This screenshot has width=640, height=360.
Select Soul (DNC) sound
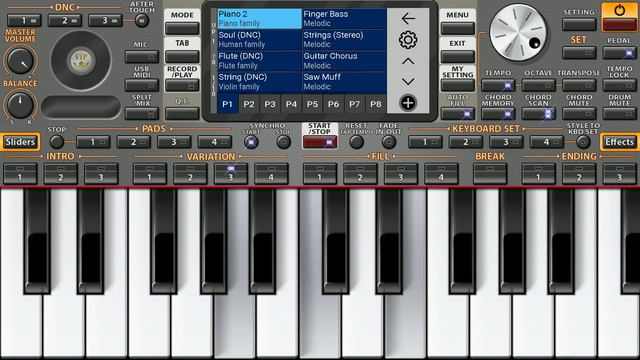coord(259,40)
